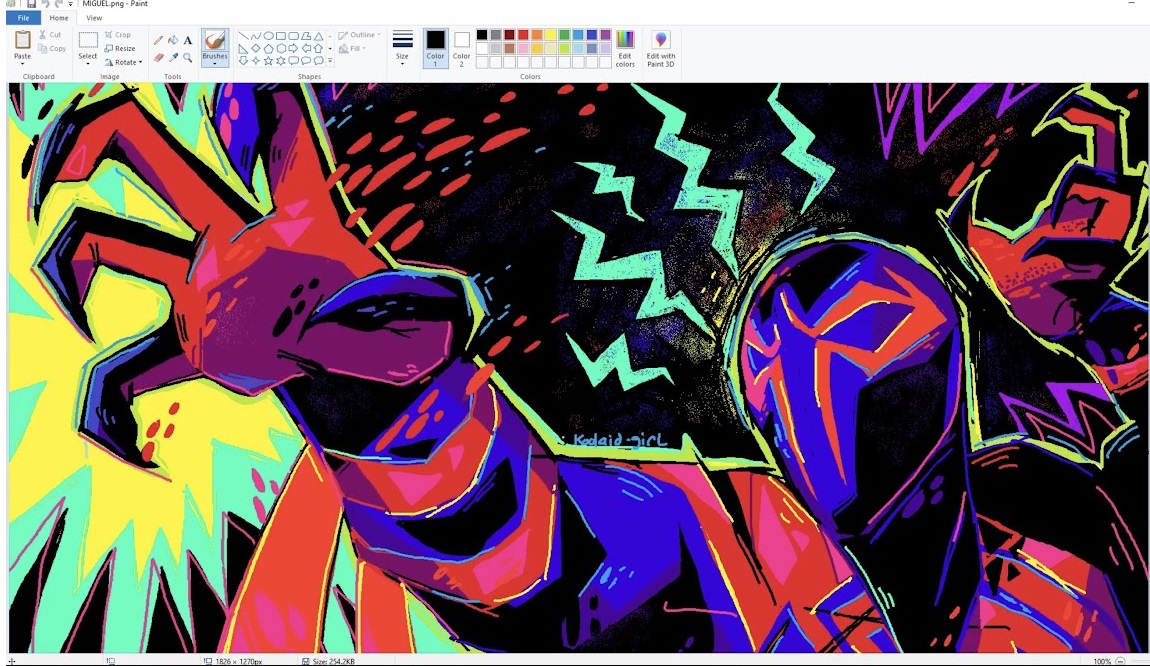
Task: Choose the Right triangle shape
Action: click(x=243, y=49)
